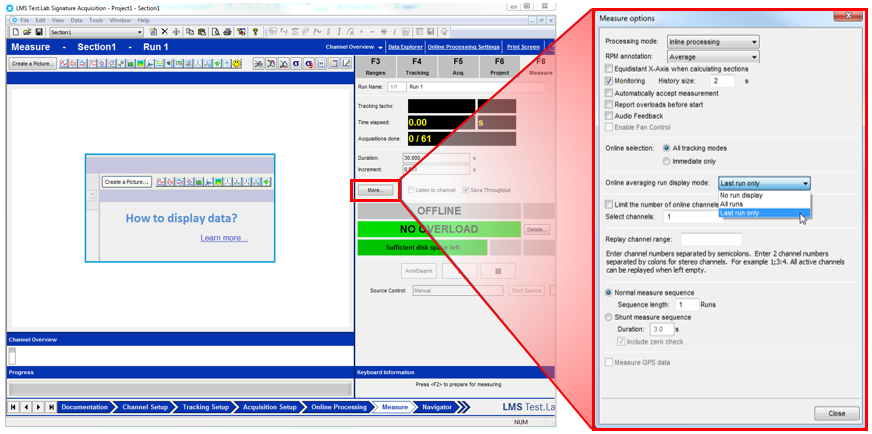Image resolution: width=872 pixels, height=434 pixels.
Task: Open the Data menu
Action: 76,20
